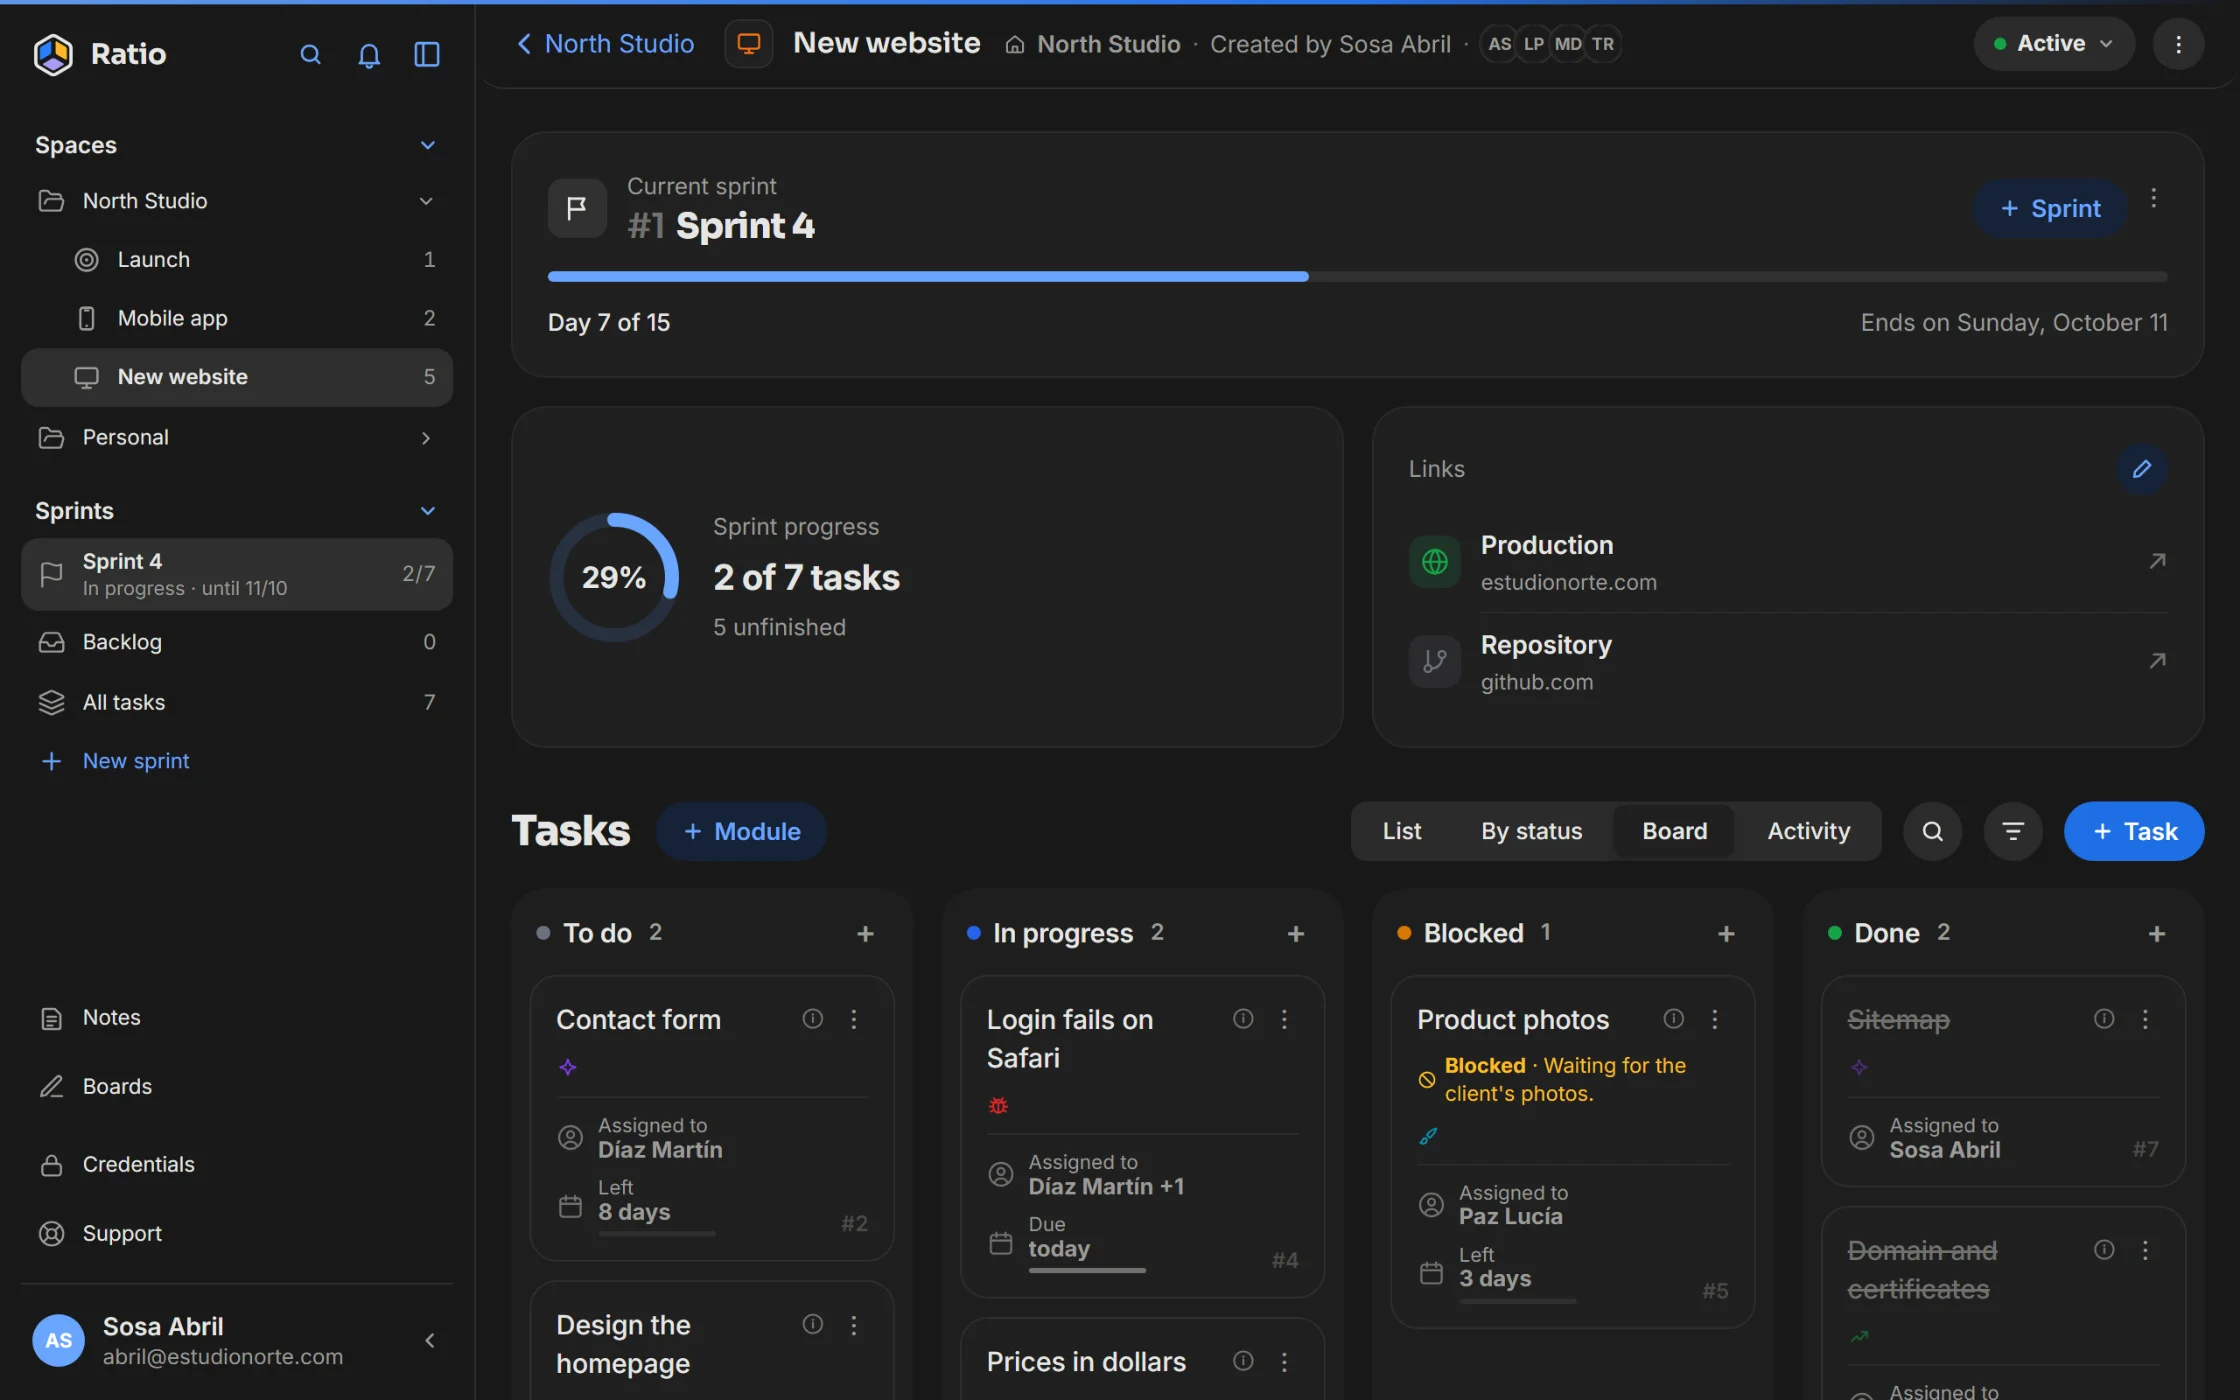Collapse the Spaces section
The height and width of the screenshot is (1400, 2240).
(x=427, y=145)
